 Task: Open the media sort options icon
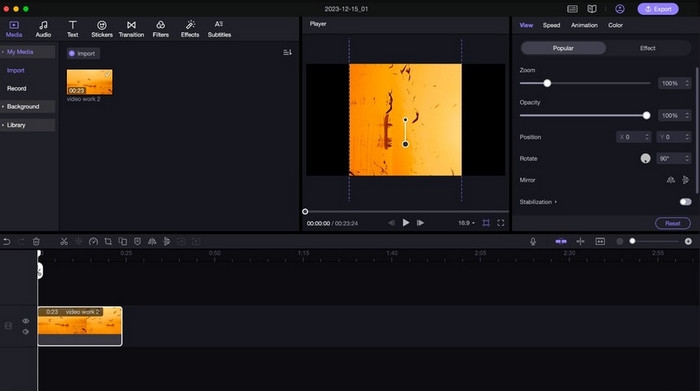coord(288,53)
